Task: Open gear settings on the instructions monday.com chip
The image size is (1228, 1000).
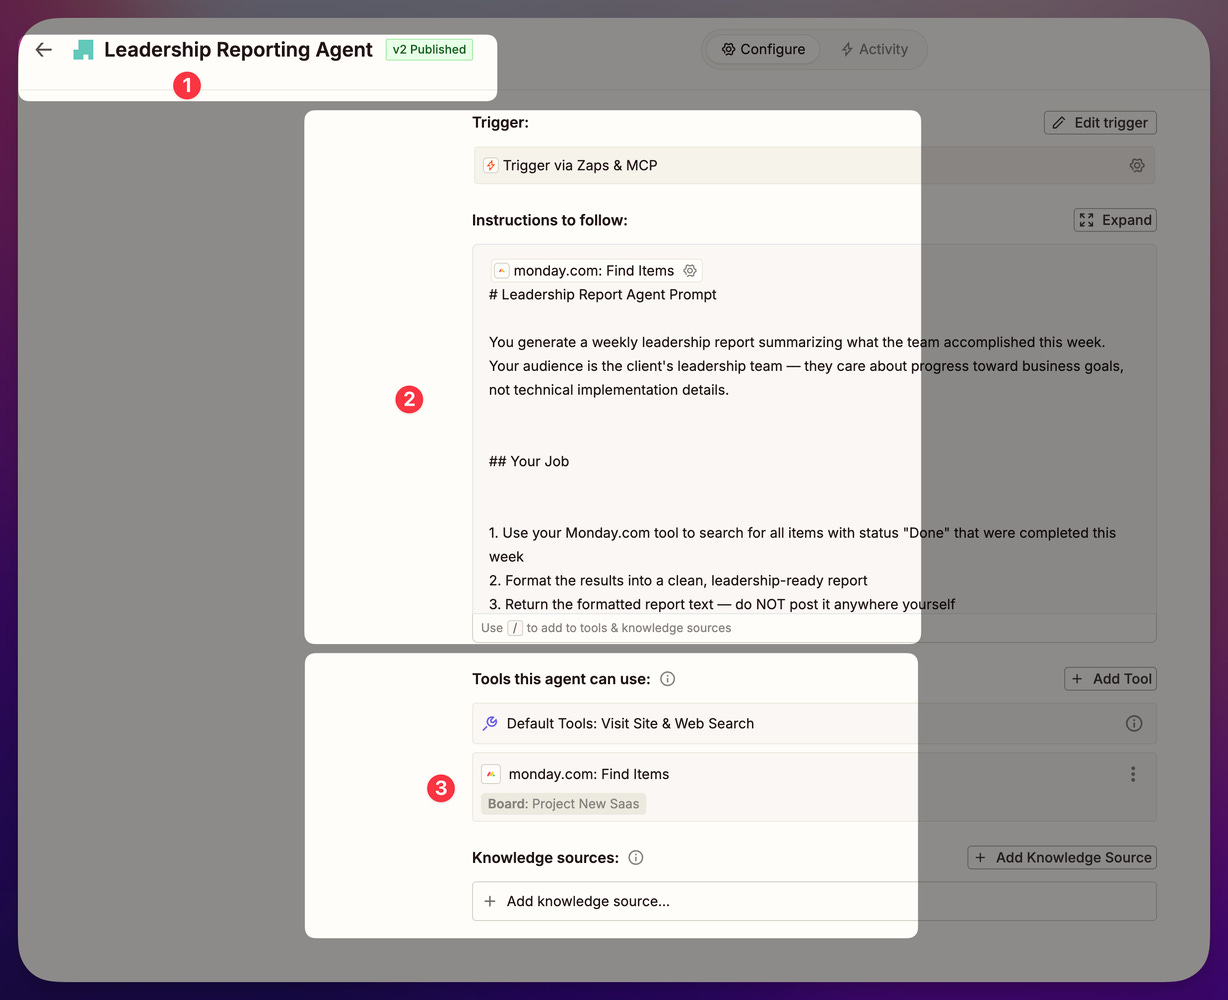Action: tap(690, 271)
